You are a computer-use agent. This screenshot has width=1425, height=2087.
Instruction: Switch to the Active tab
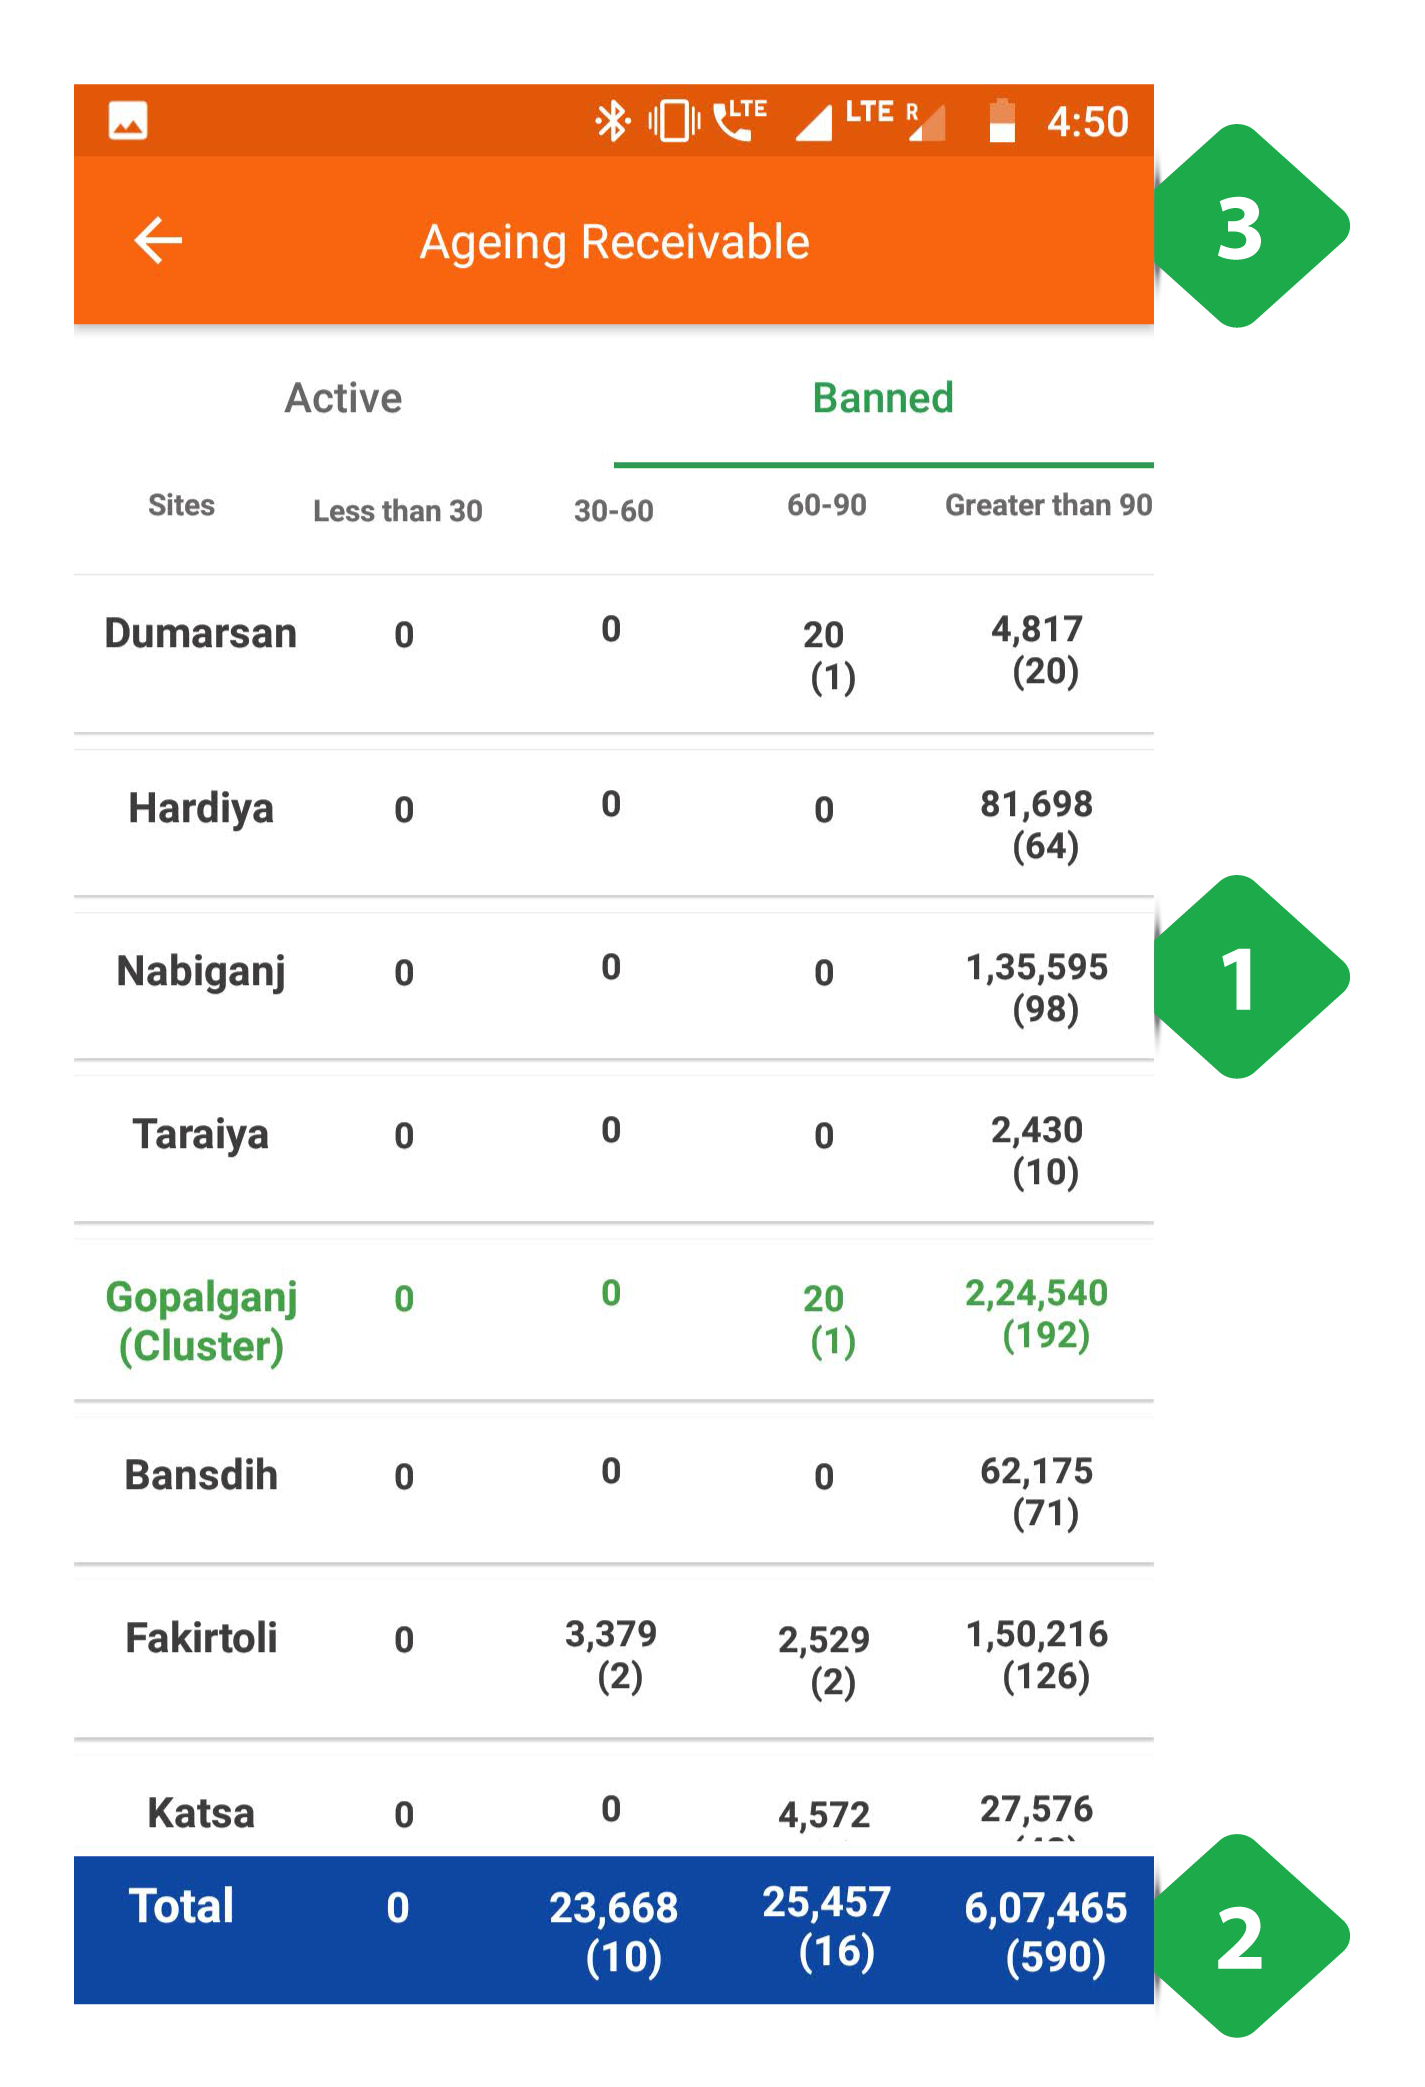[344, 399]
